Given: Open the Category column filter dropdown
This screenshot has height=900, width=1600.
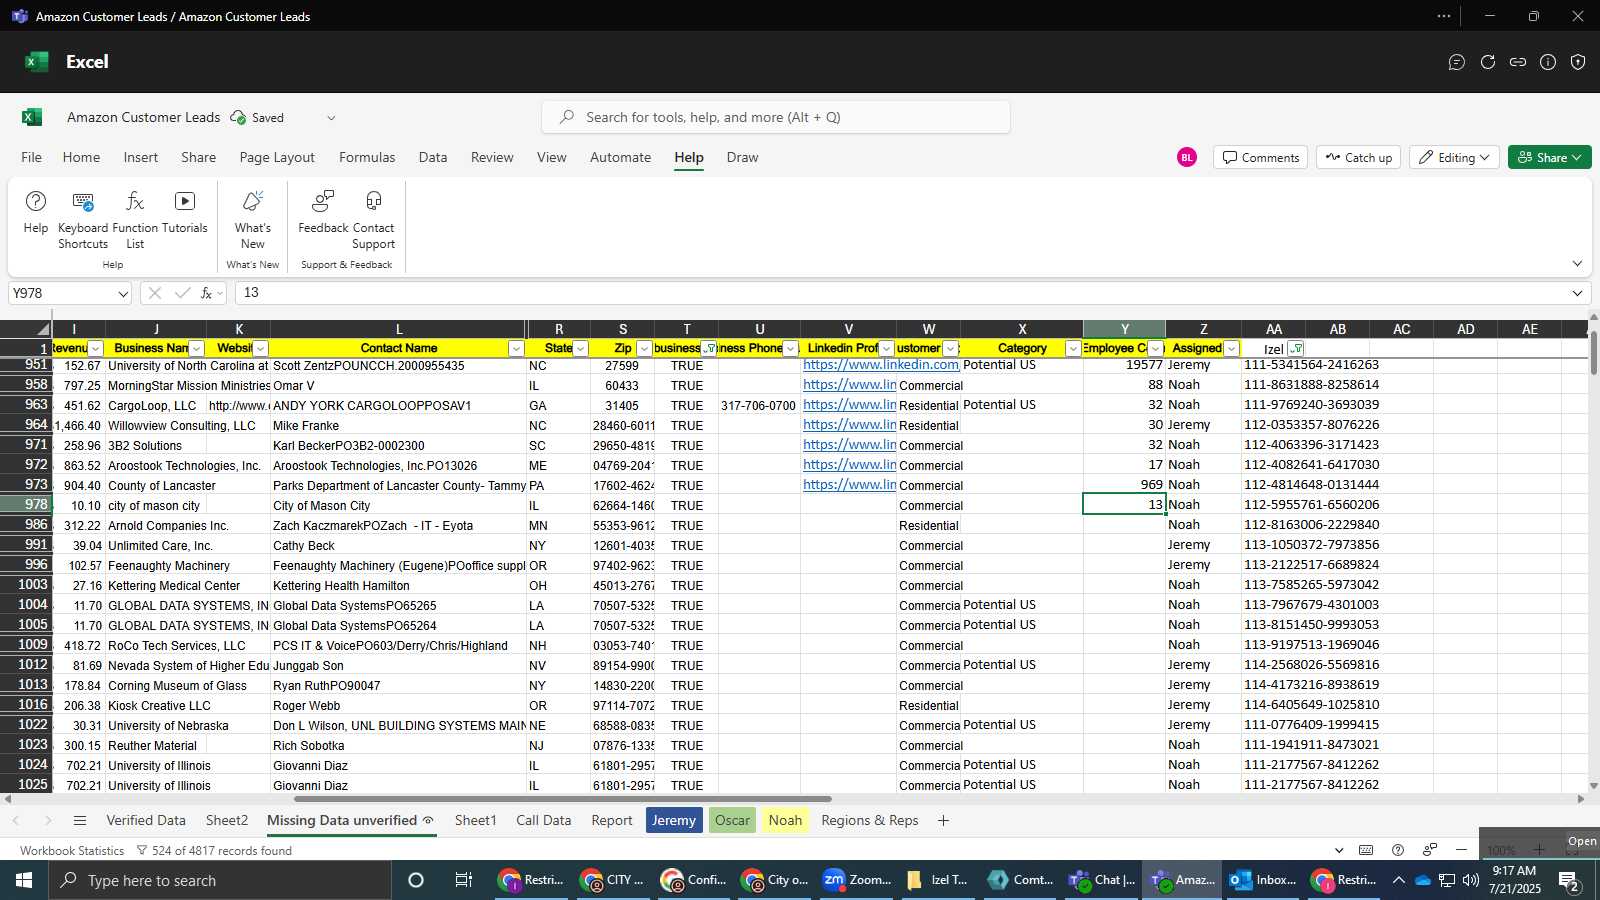Looking at the screenshot, I should pyautogui.click(x=1073, y=349).
